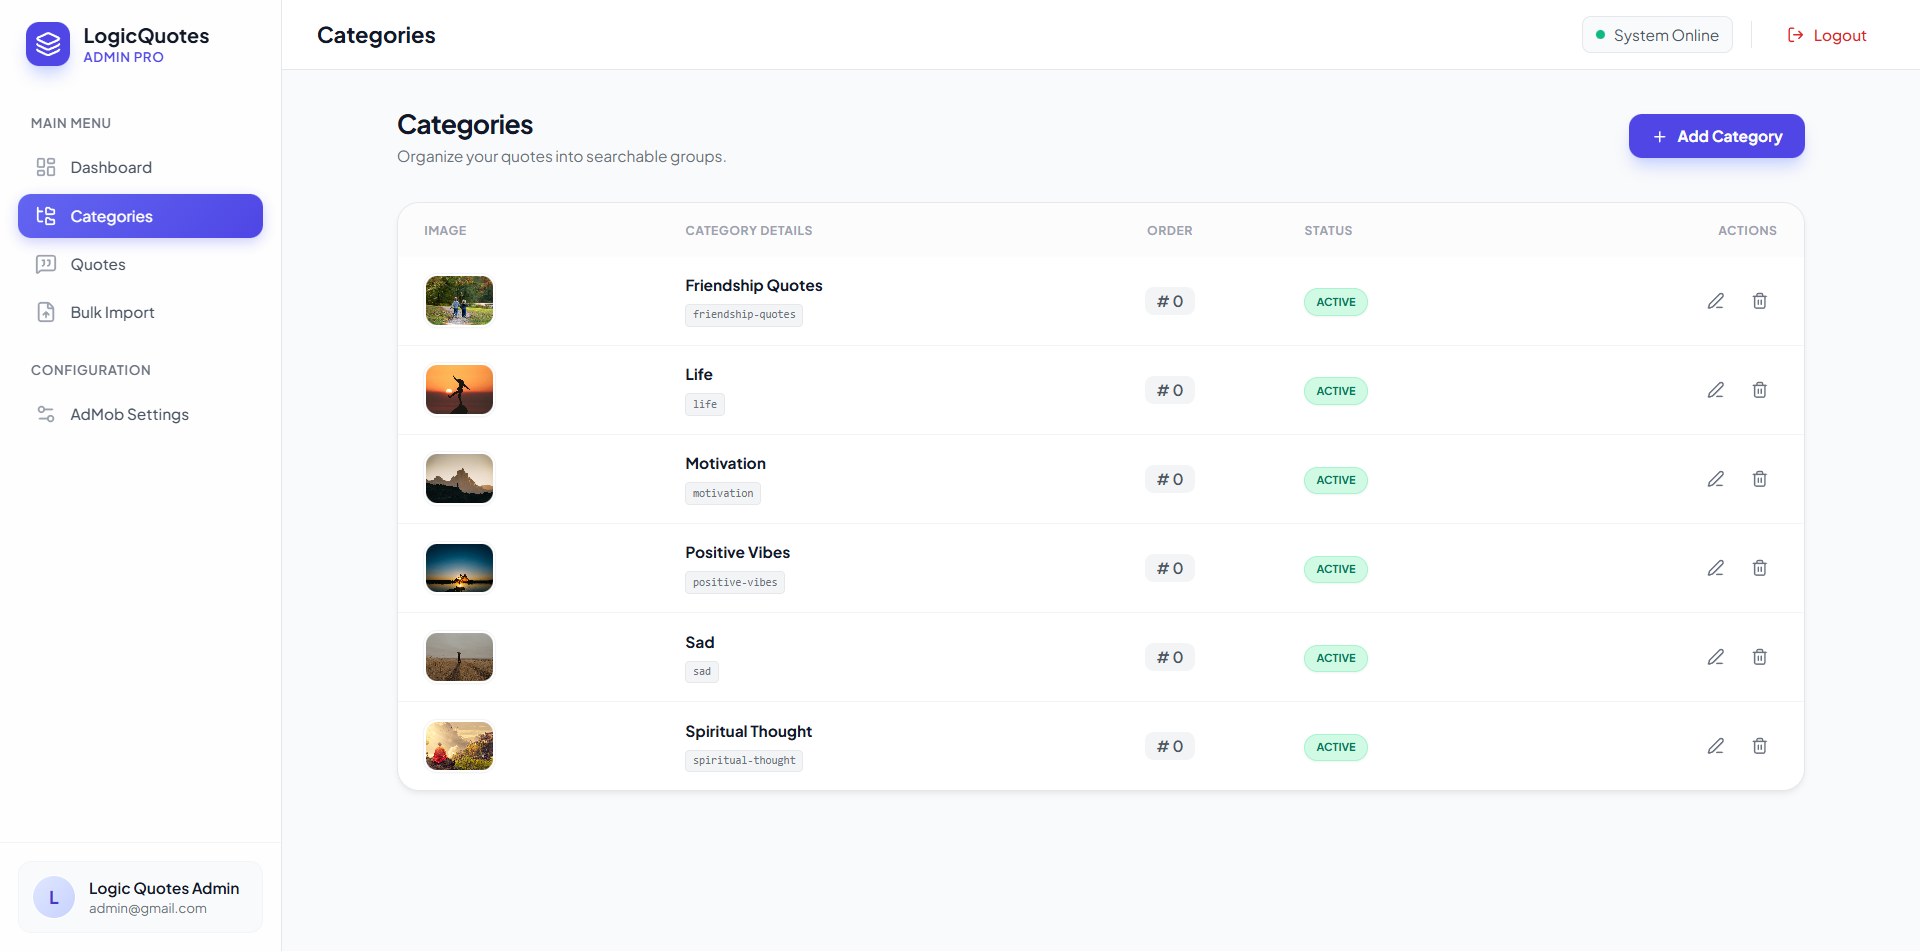This screenshot has width=1920, height=951.
Task: Delete the Life category via trash icon
Action: (1759, 390)
